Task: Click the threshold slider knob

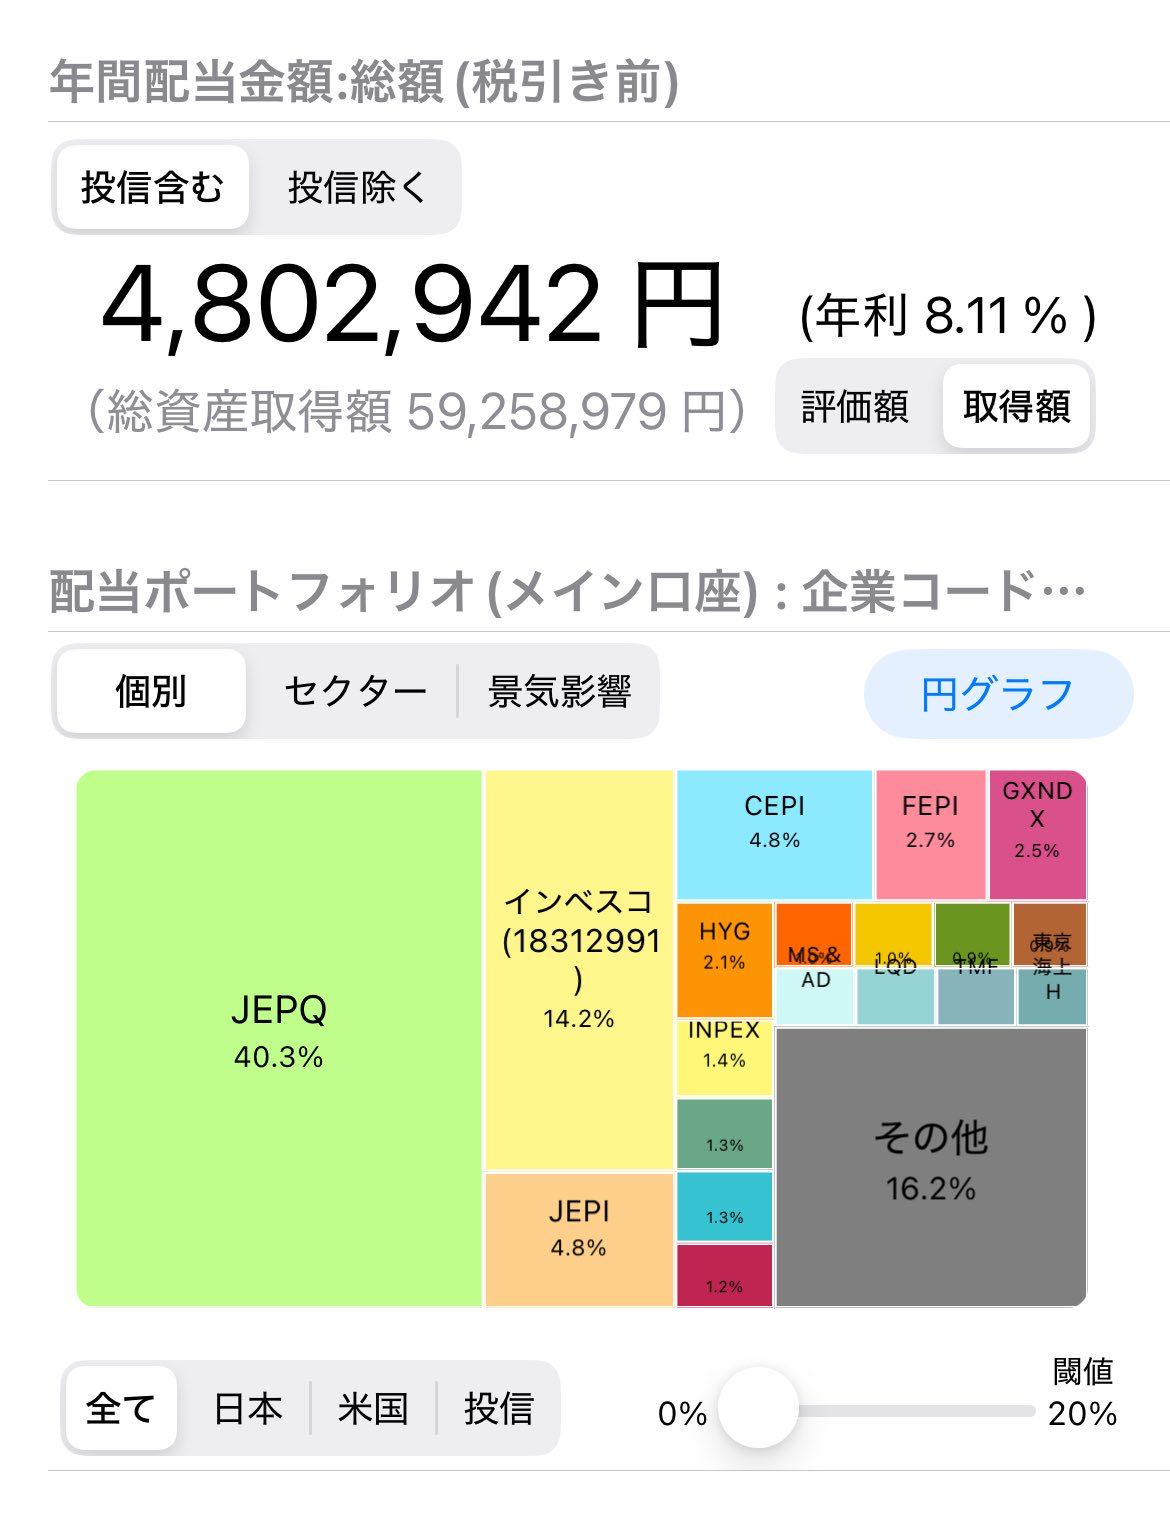Action: coord(758,1408)
